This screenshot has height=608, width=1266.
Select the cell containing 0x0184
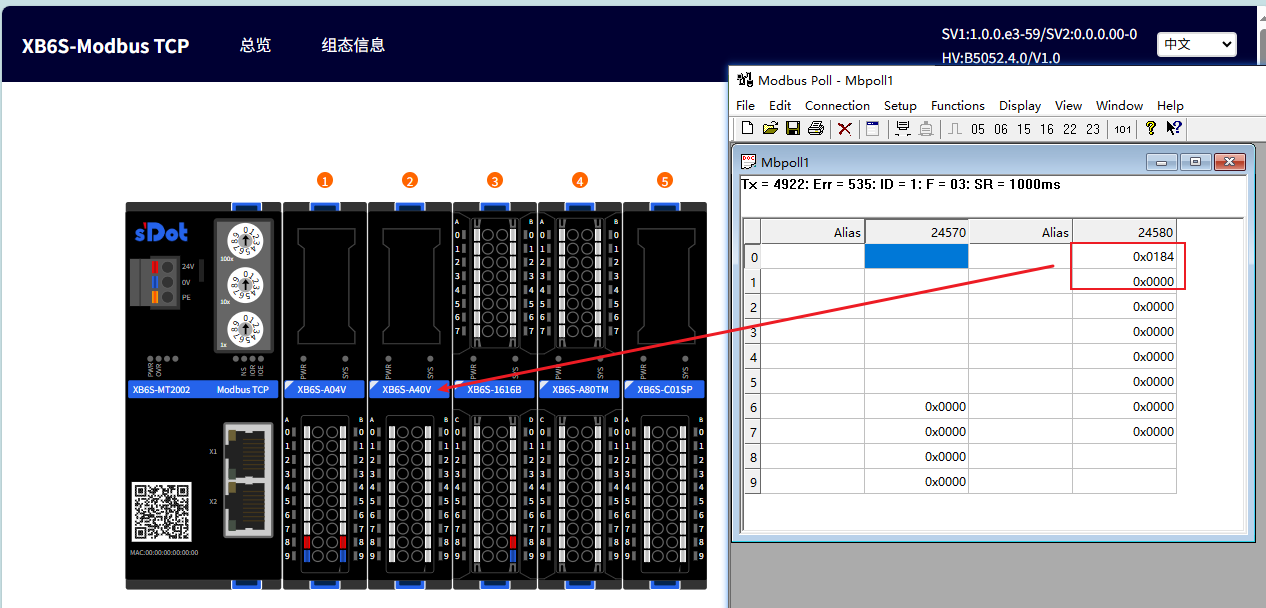[1124, 257]
